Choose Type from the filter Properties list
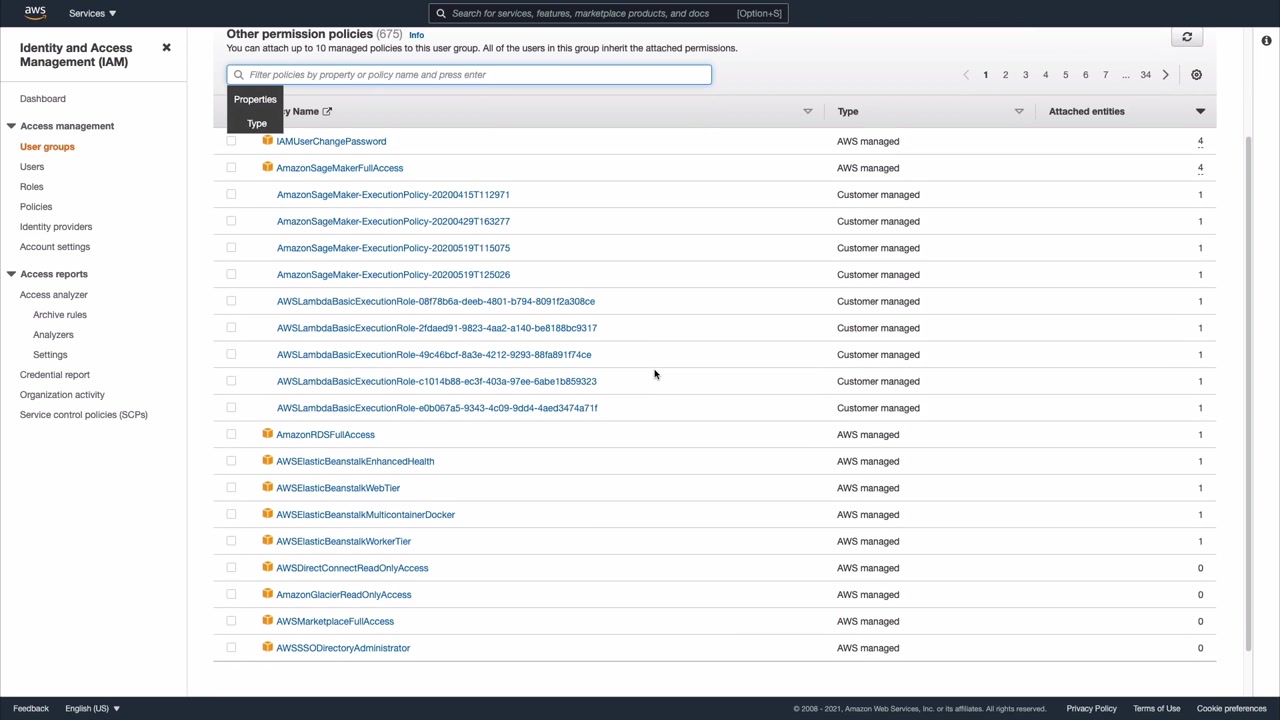Image resolution: width=1280 pixels, height=720 pixels. (257, 123)
